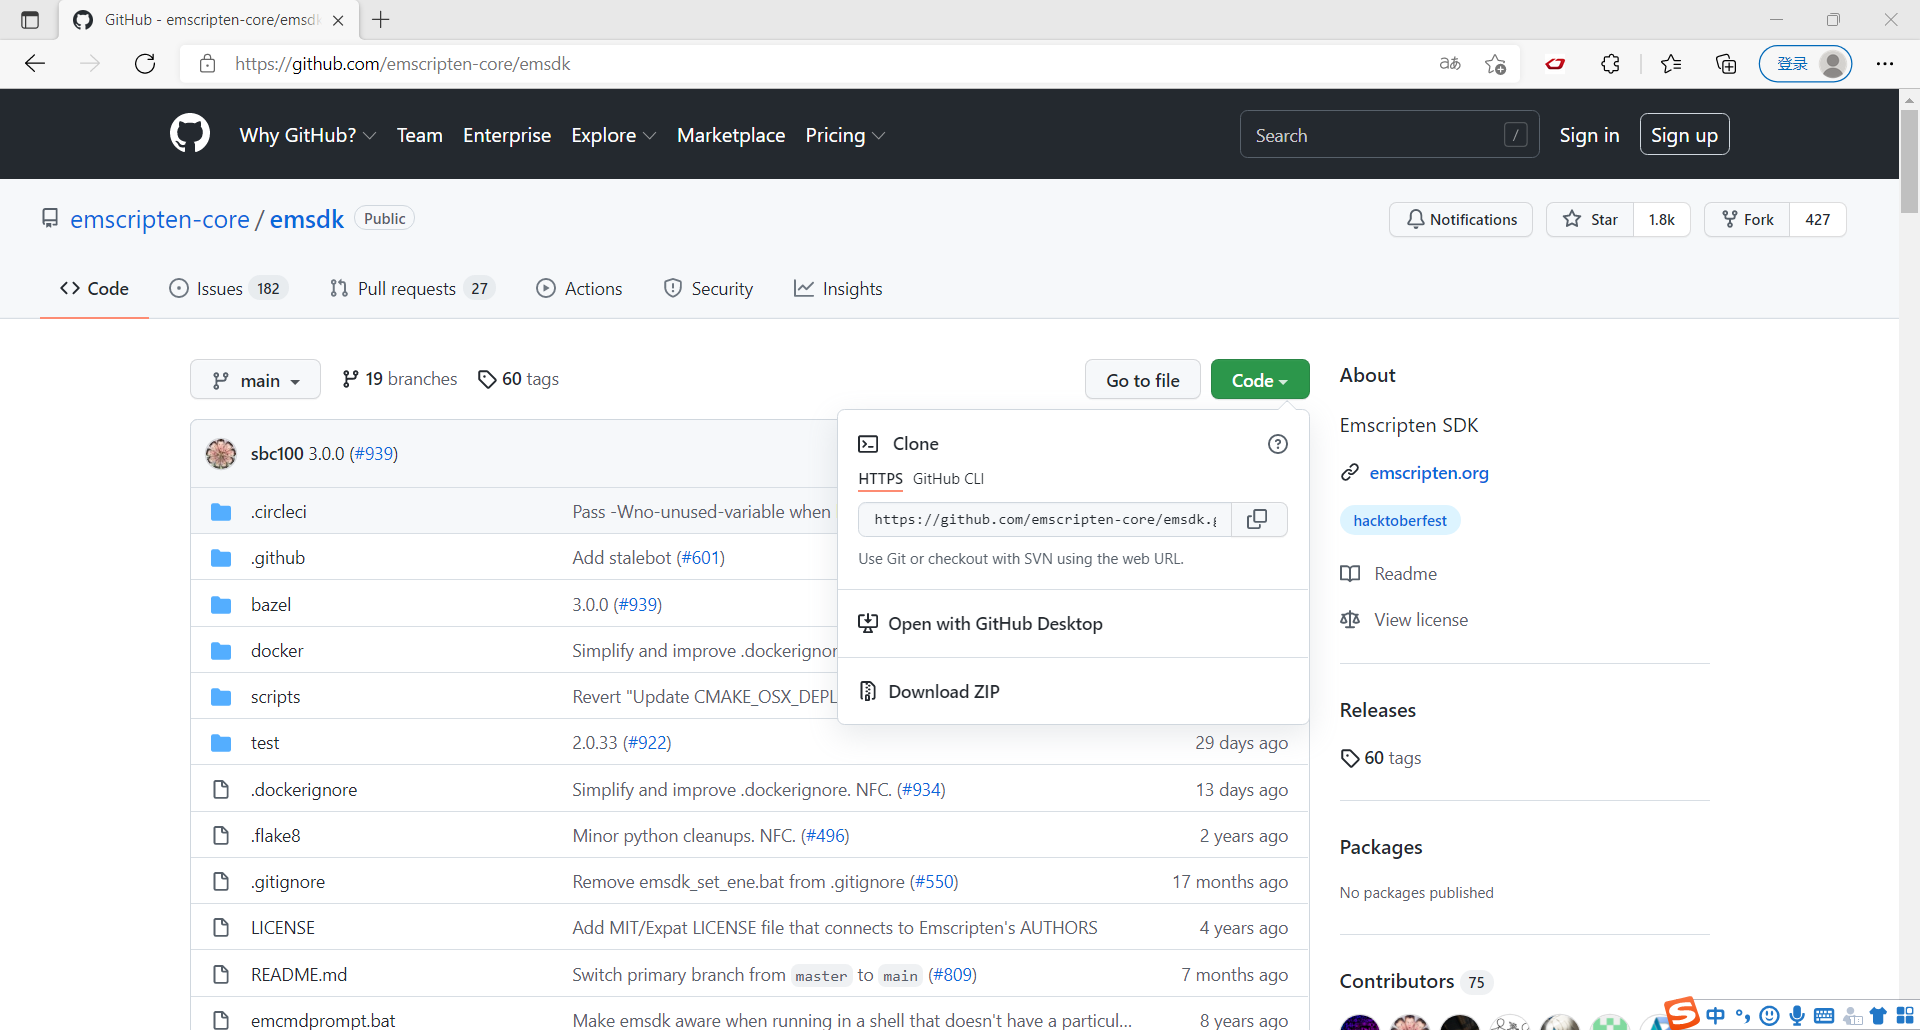
Task: Click the Team nav link
Action: tap(419, 135)
